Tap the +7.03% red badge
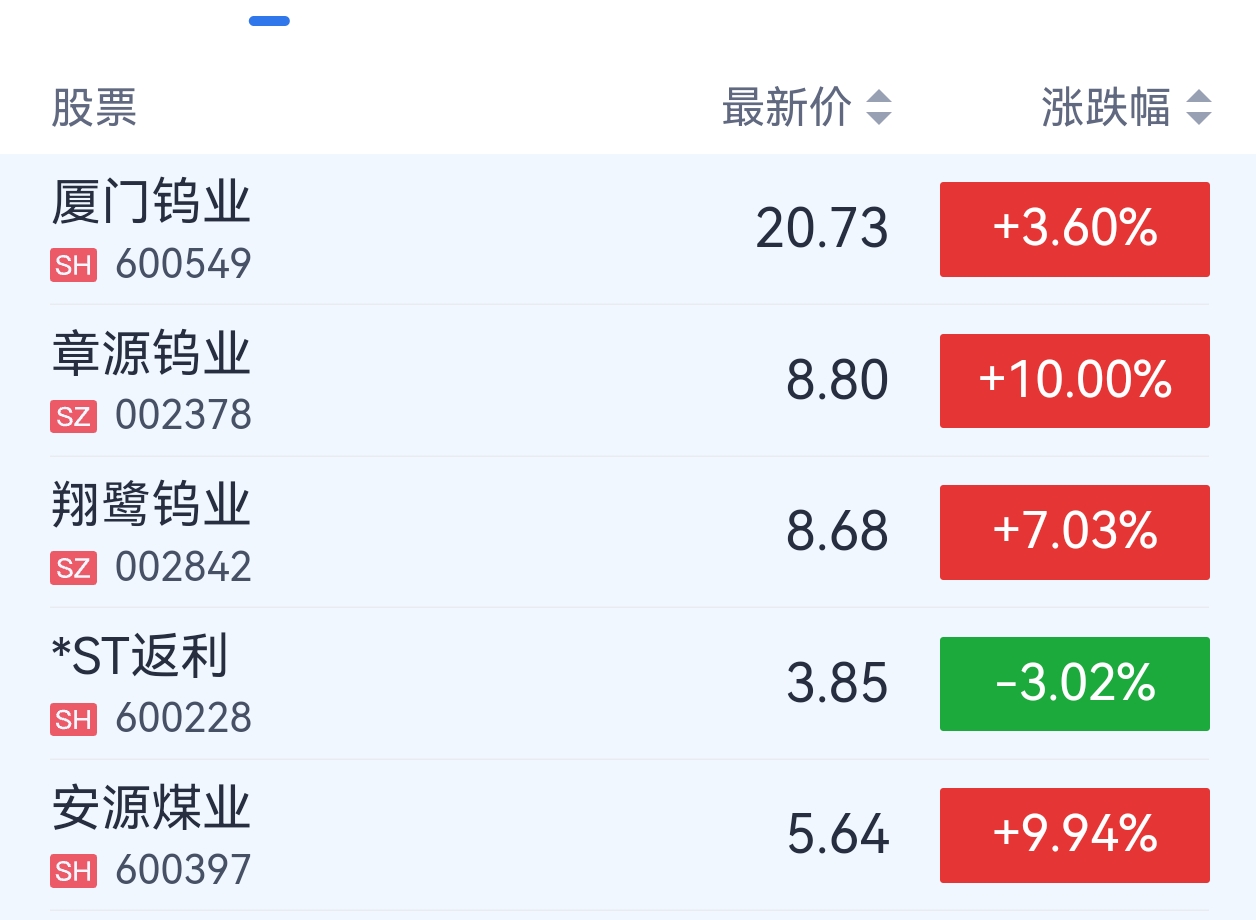 [1074, 532]
